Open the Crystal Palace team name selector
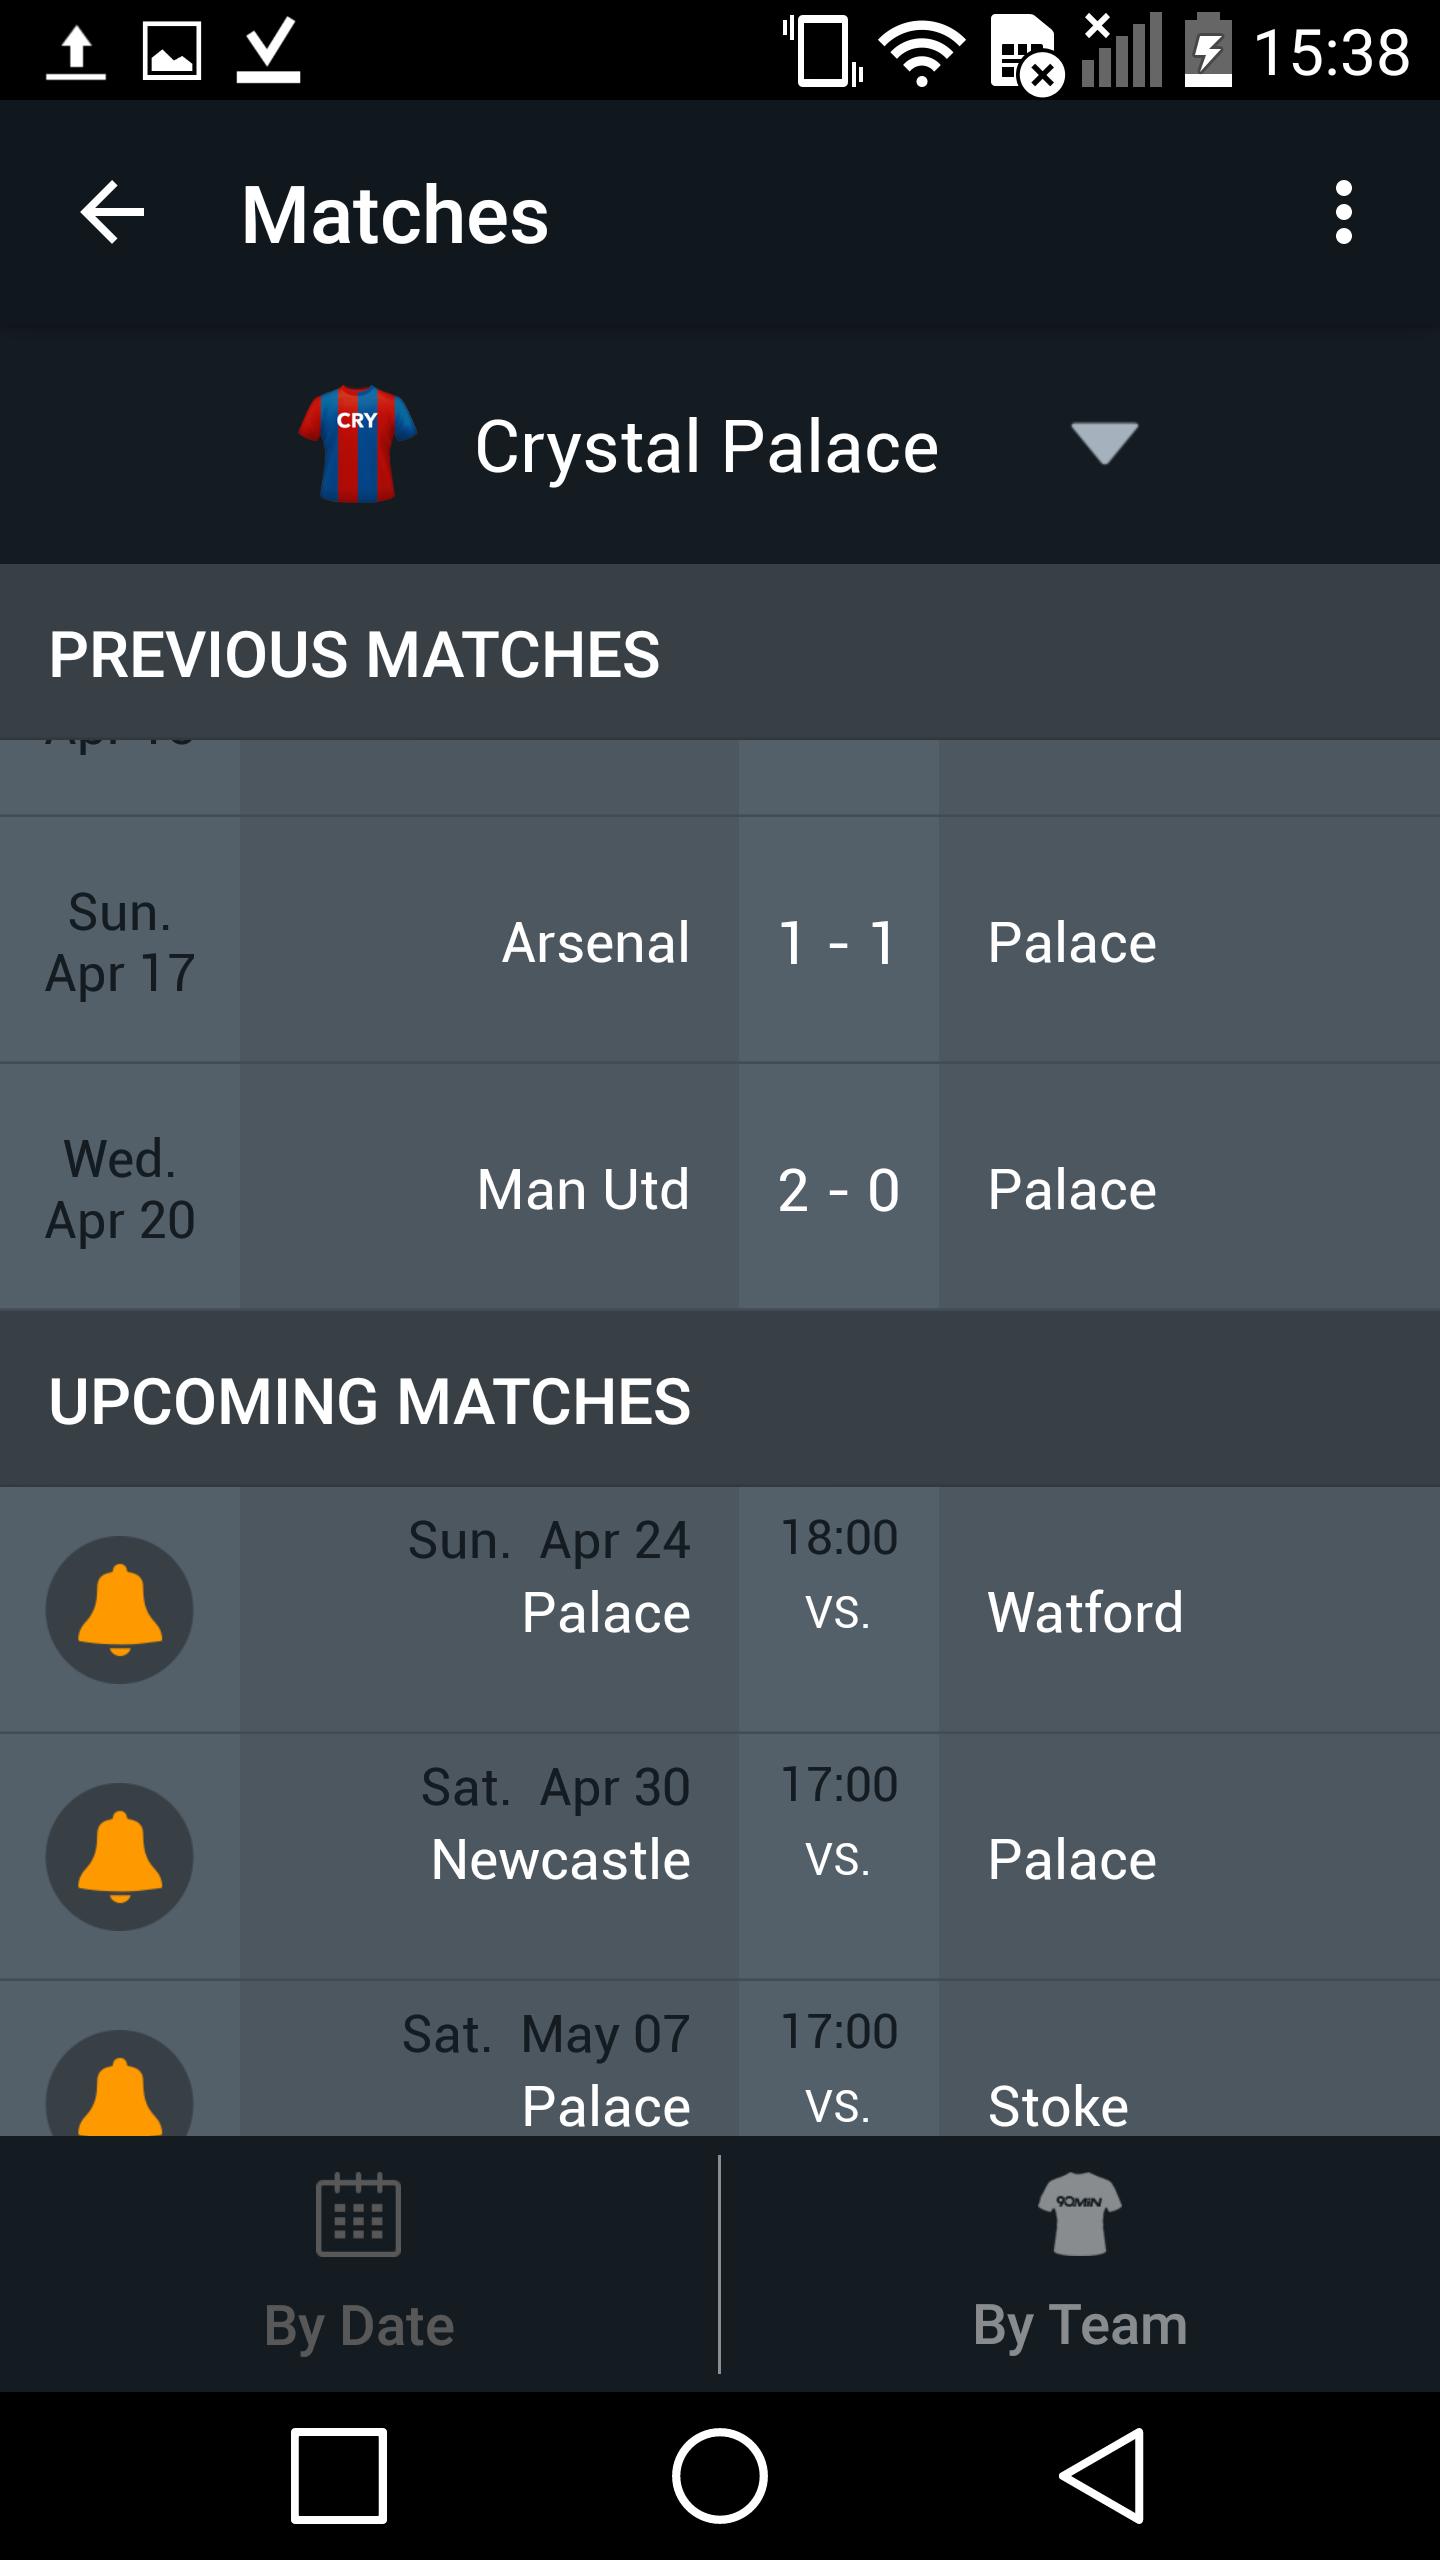 (x=706, y=446)
